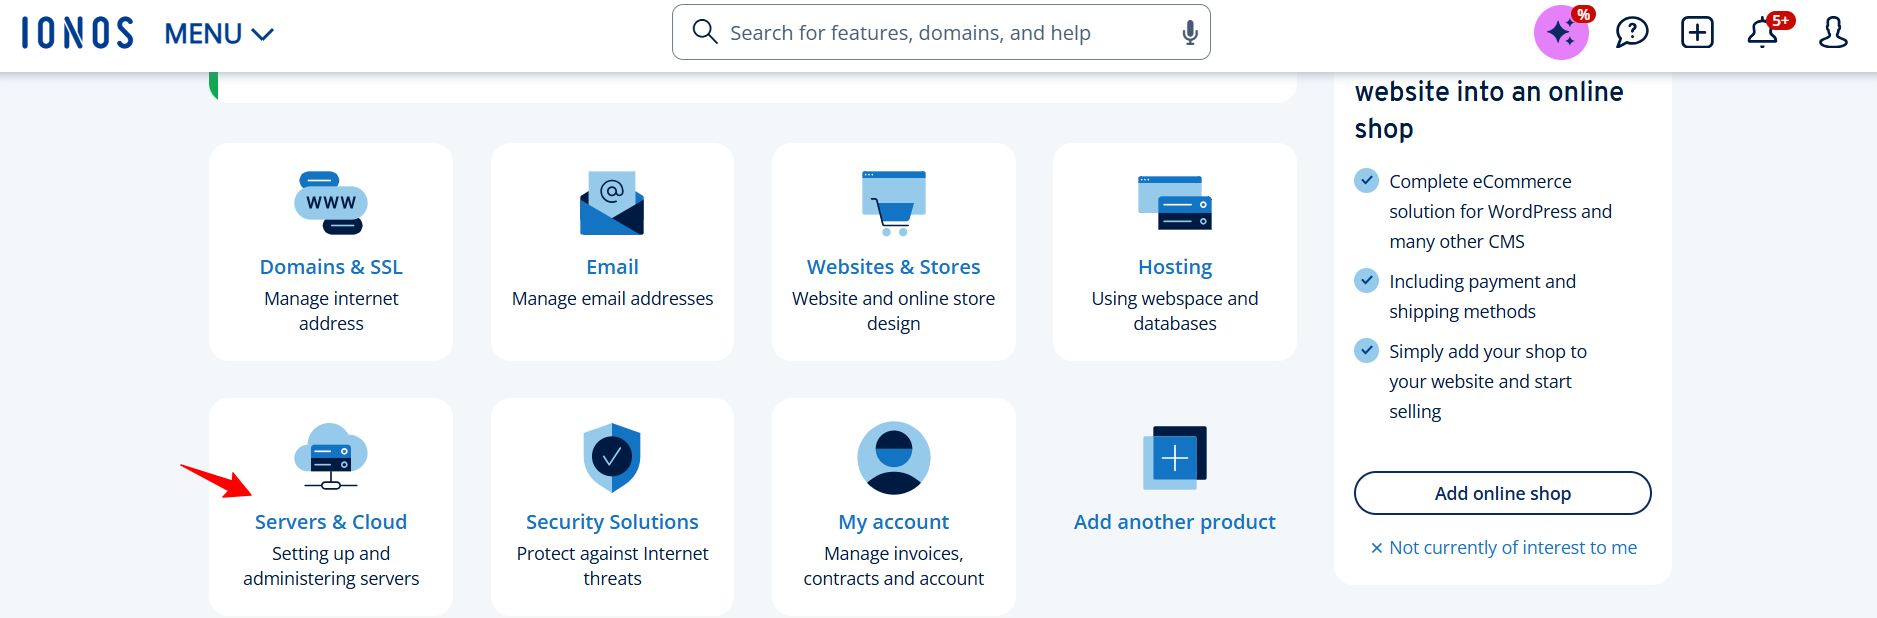Activate the microphone voice search icon
Screen dimensions: 1877x618
(x=1190, y=33)
